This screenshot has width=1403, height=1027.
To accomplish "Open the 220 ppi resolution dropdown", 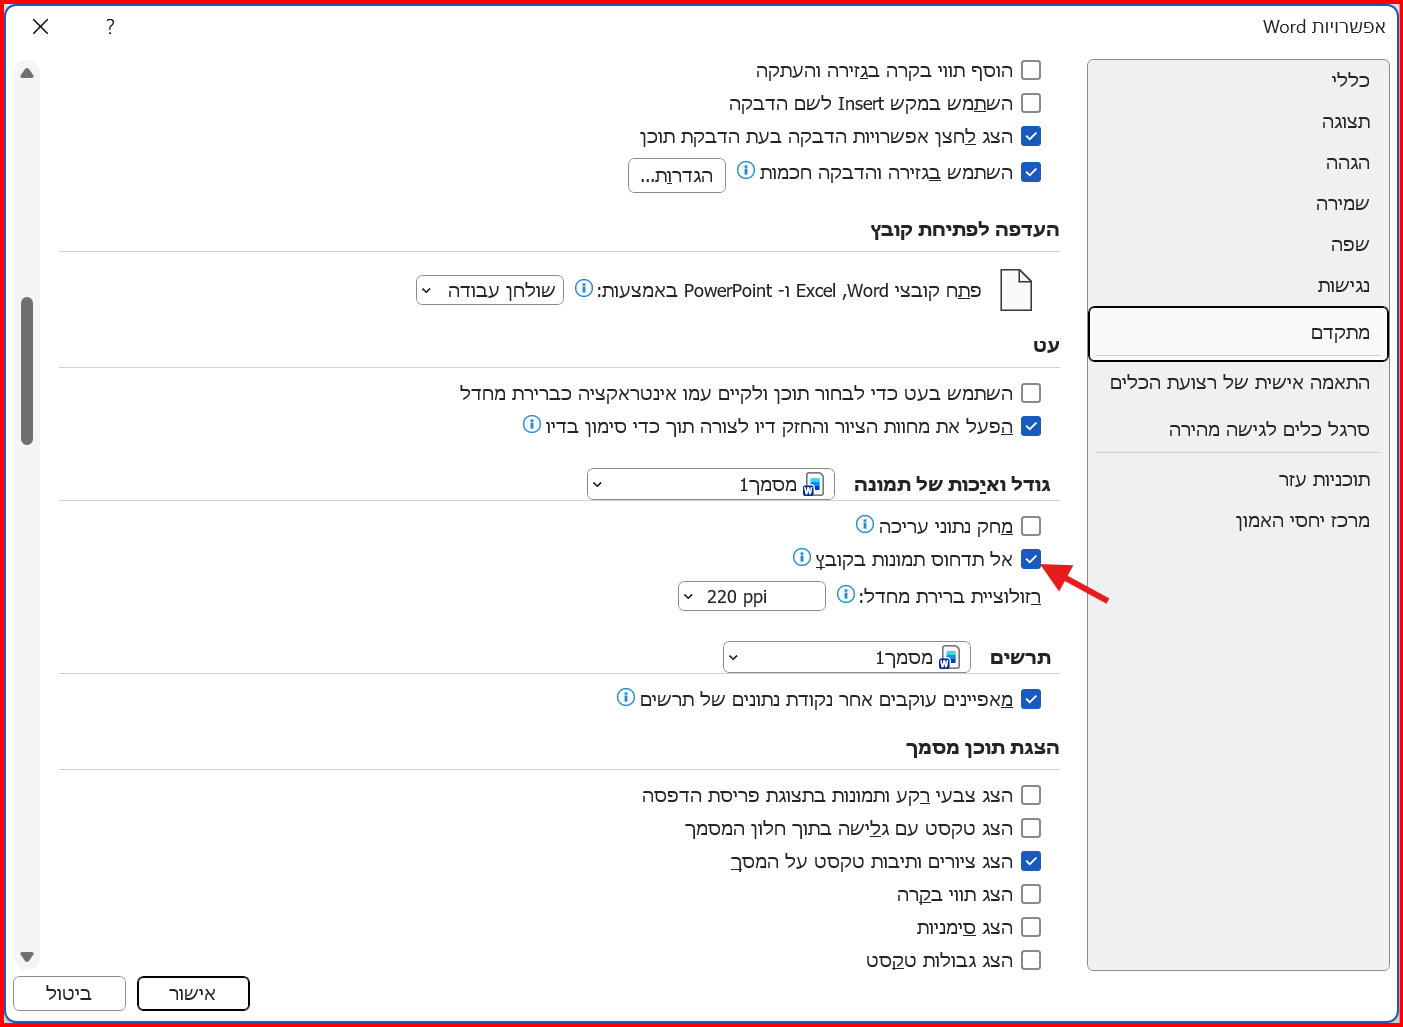I will pyautogui.click(x=751, y=597).
